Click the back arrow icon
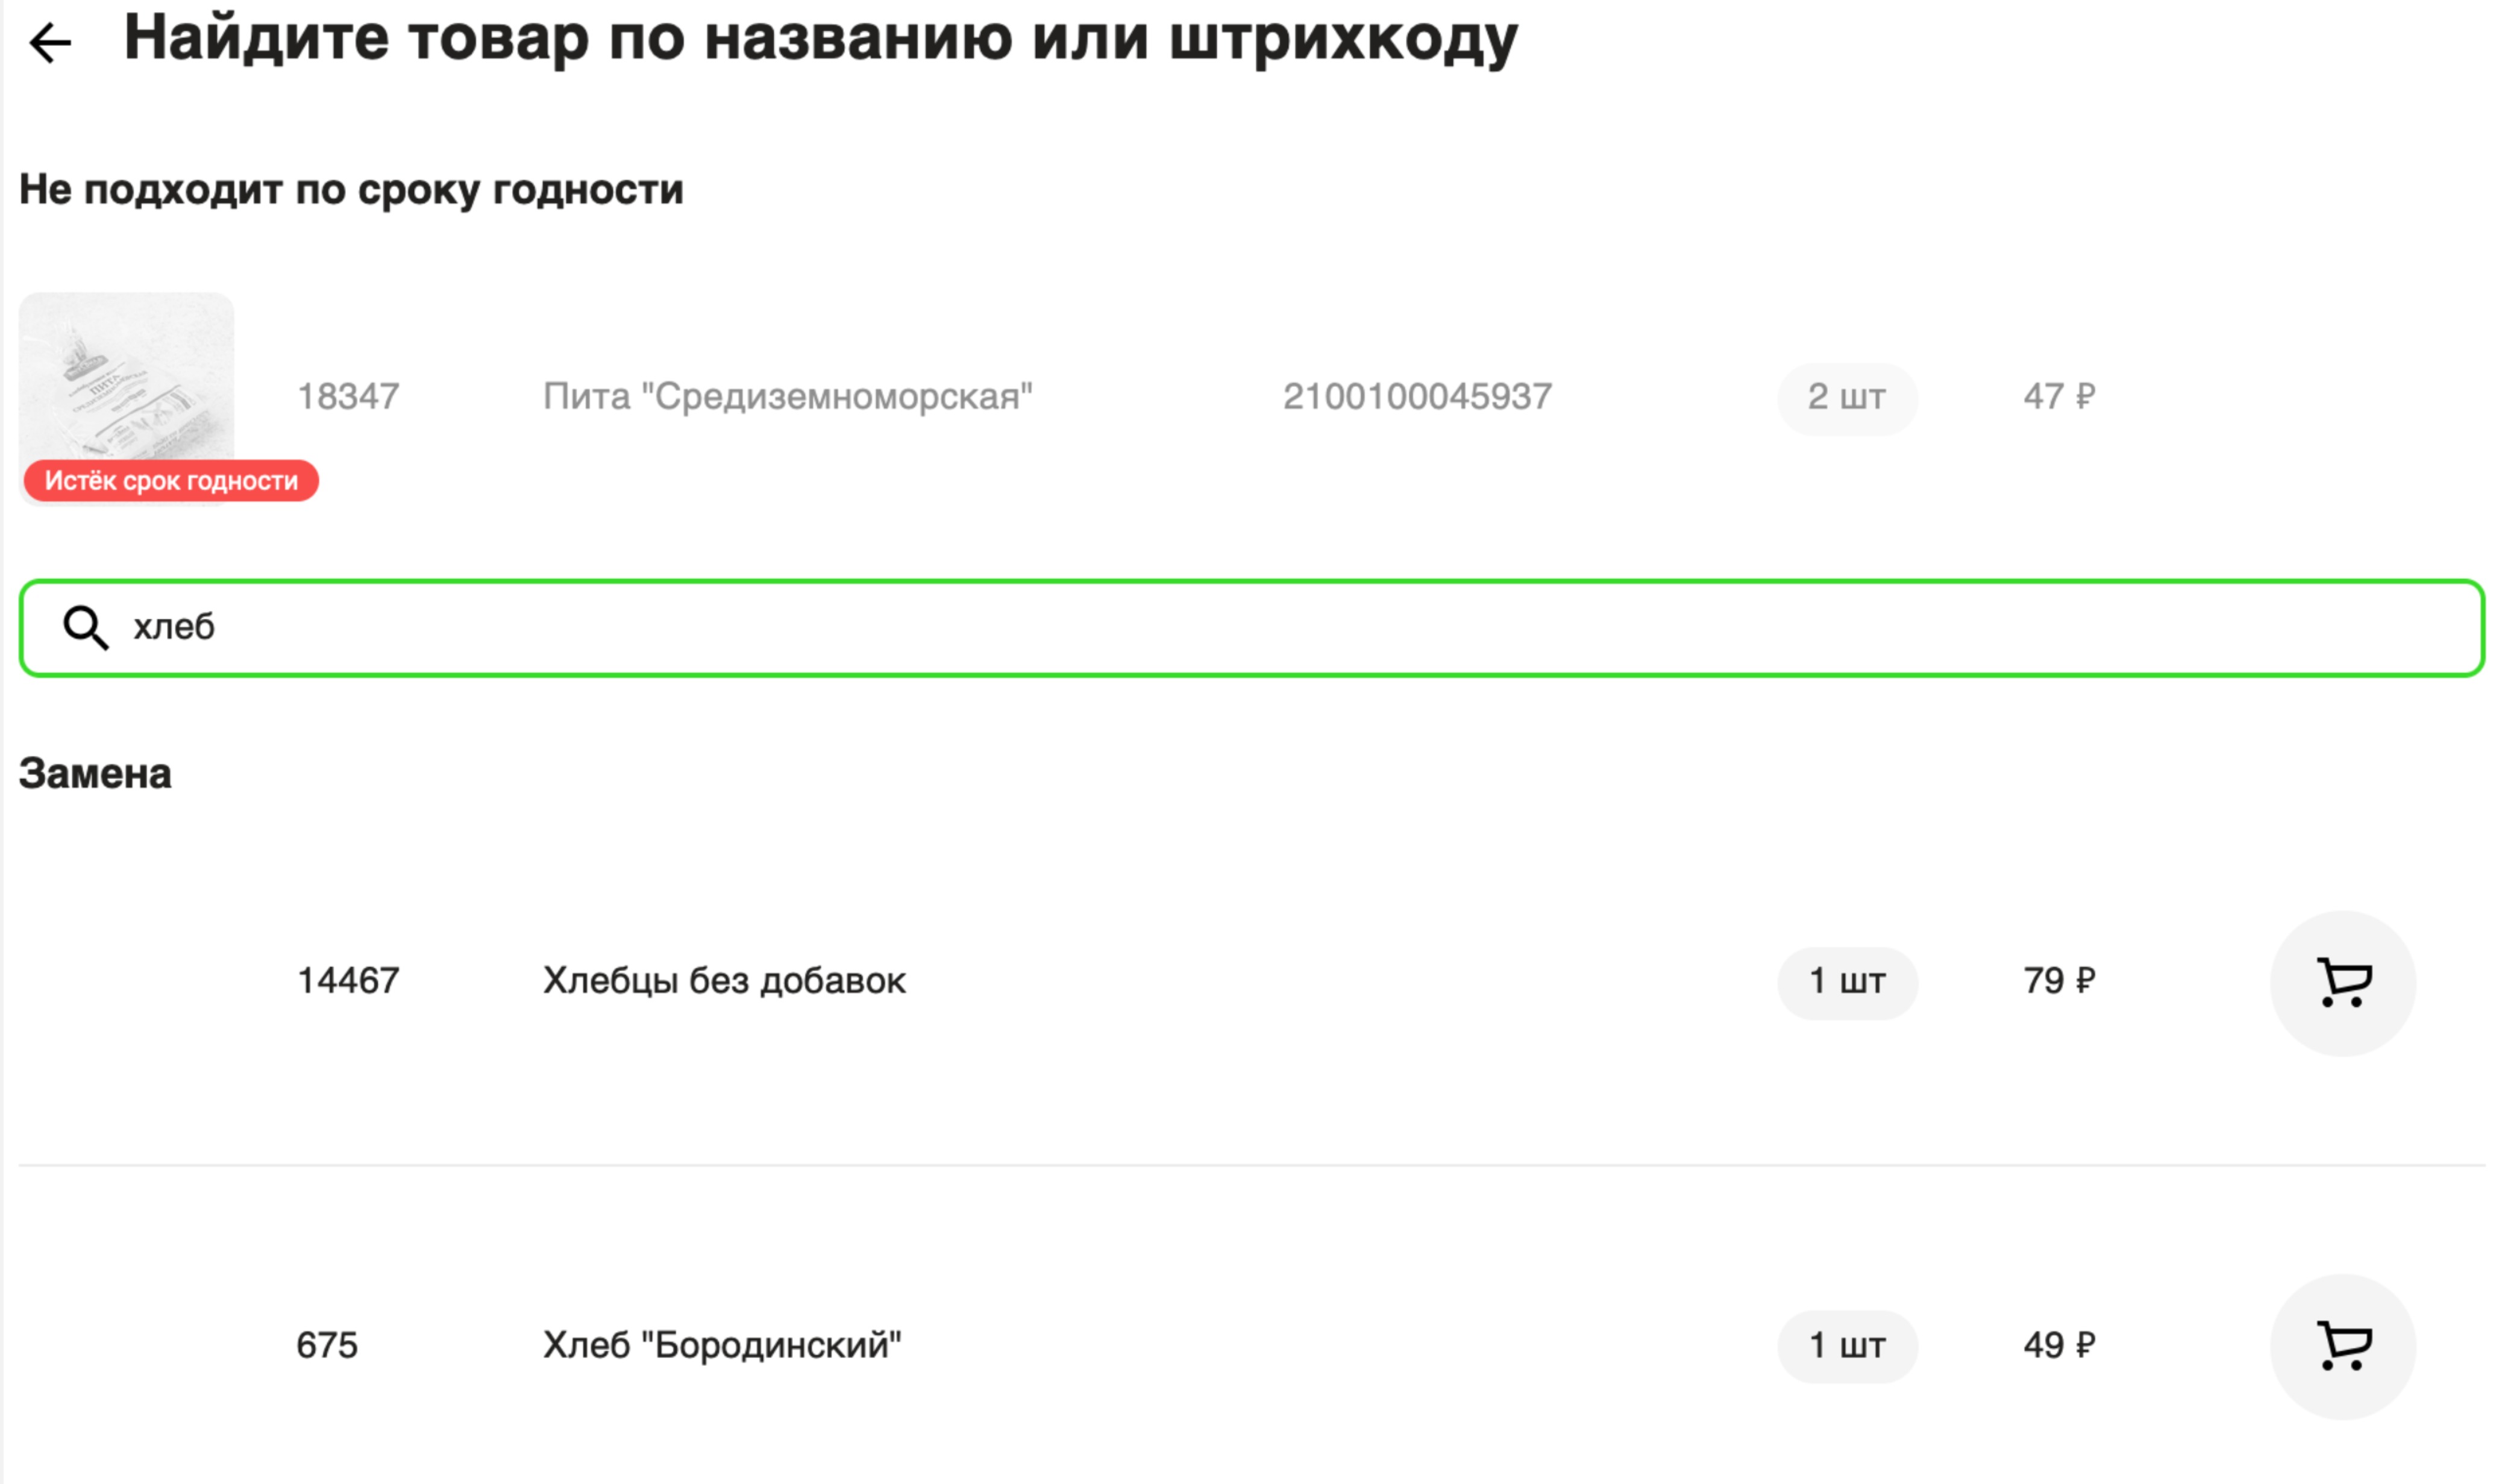 coord(50,43)
